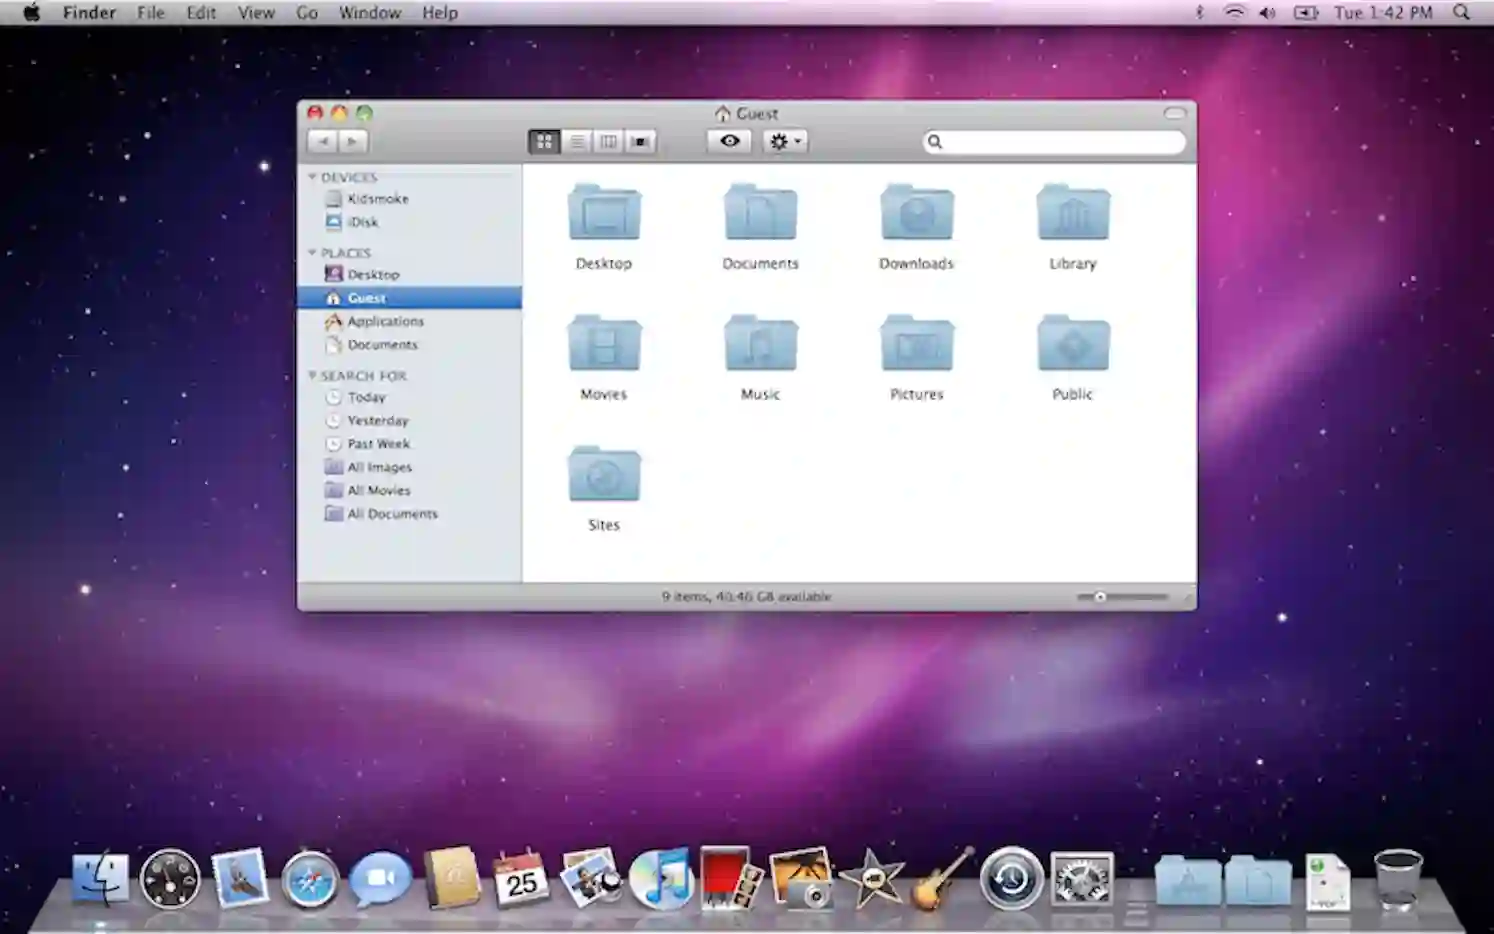Click the forward navigation arrow
This screenshot has width=1494, height=934.
tap(352, 141)
